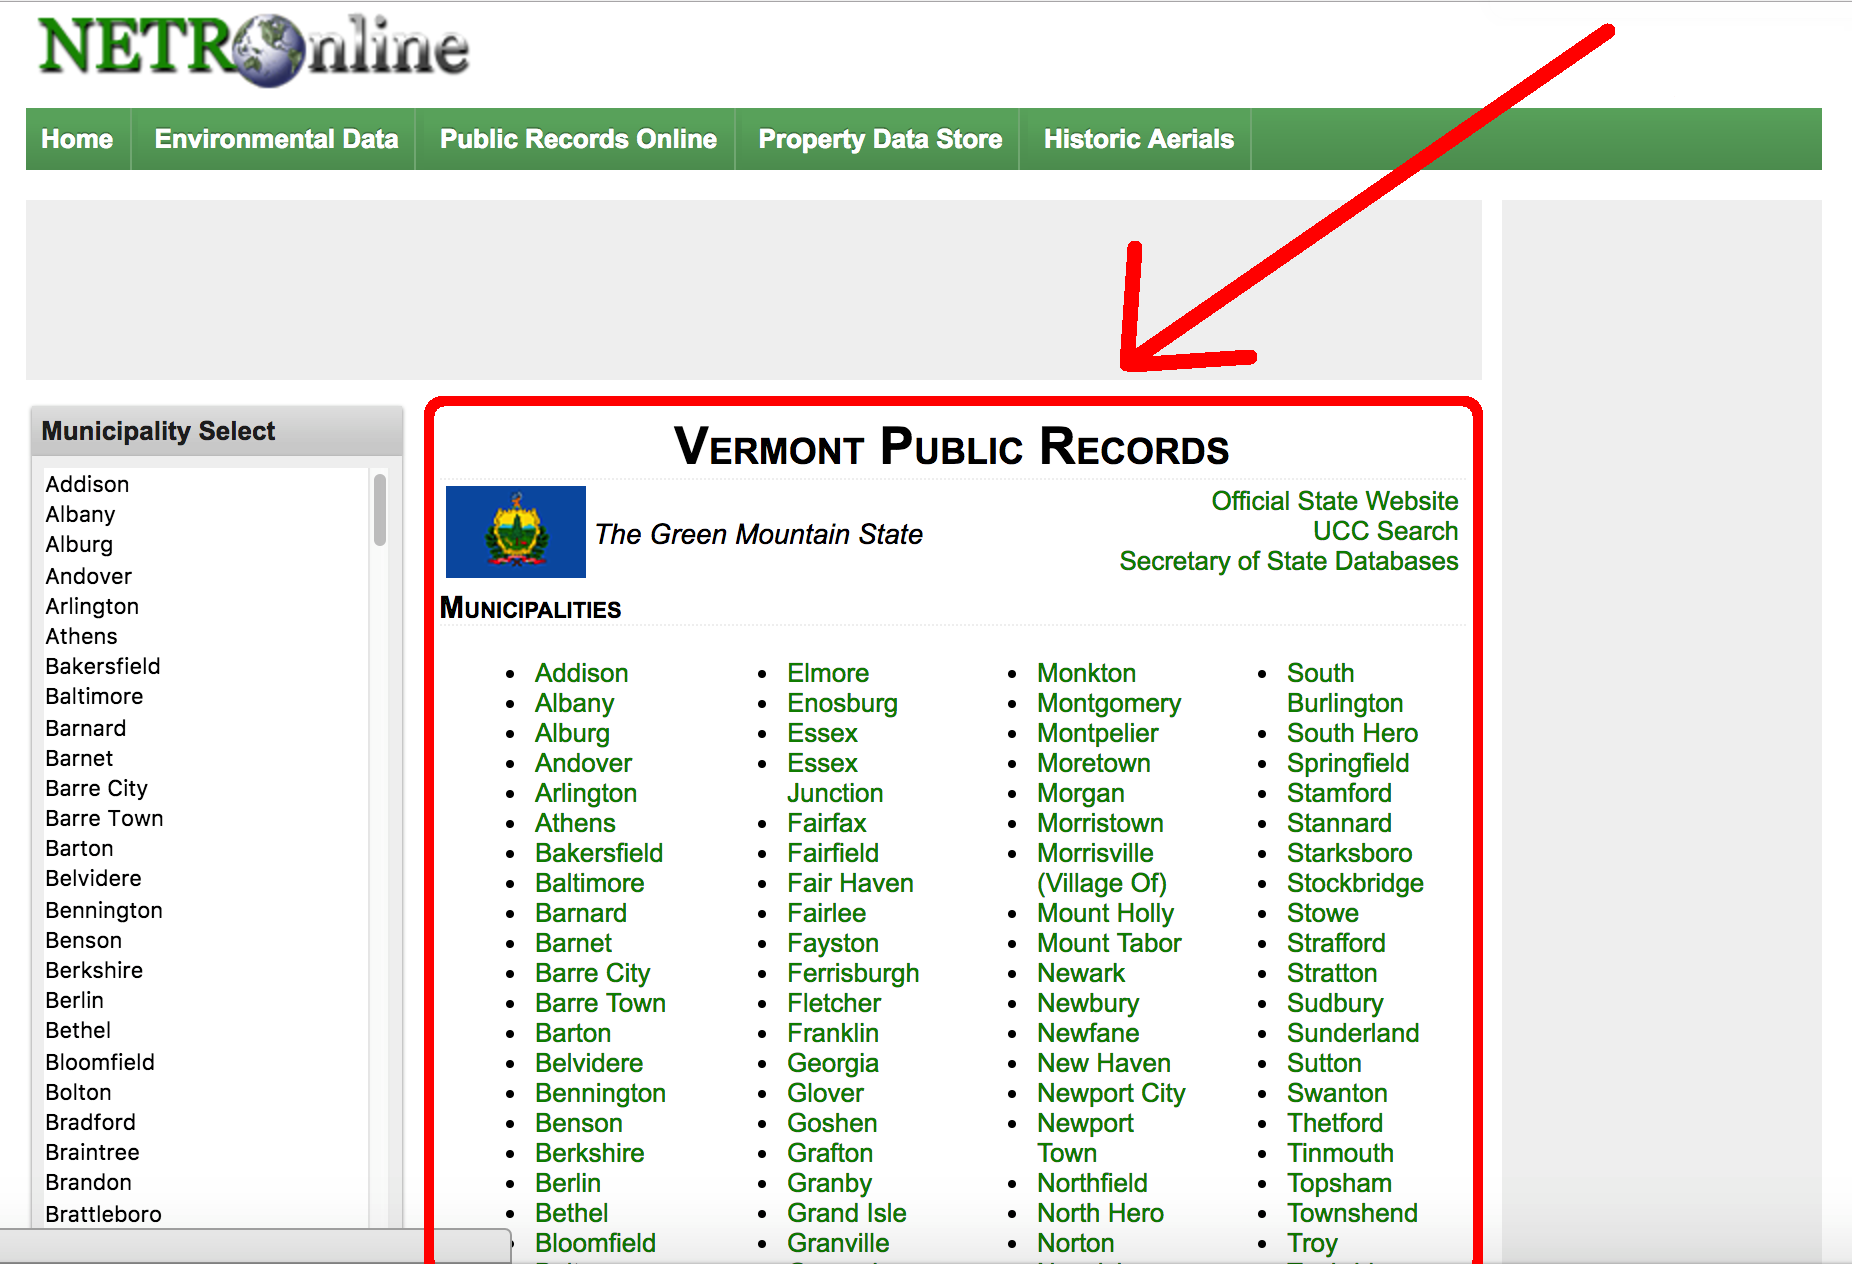Select Newport City from the list

coord(1110,1093)
